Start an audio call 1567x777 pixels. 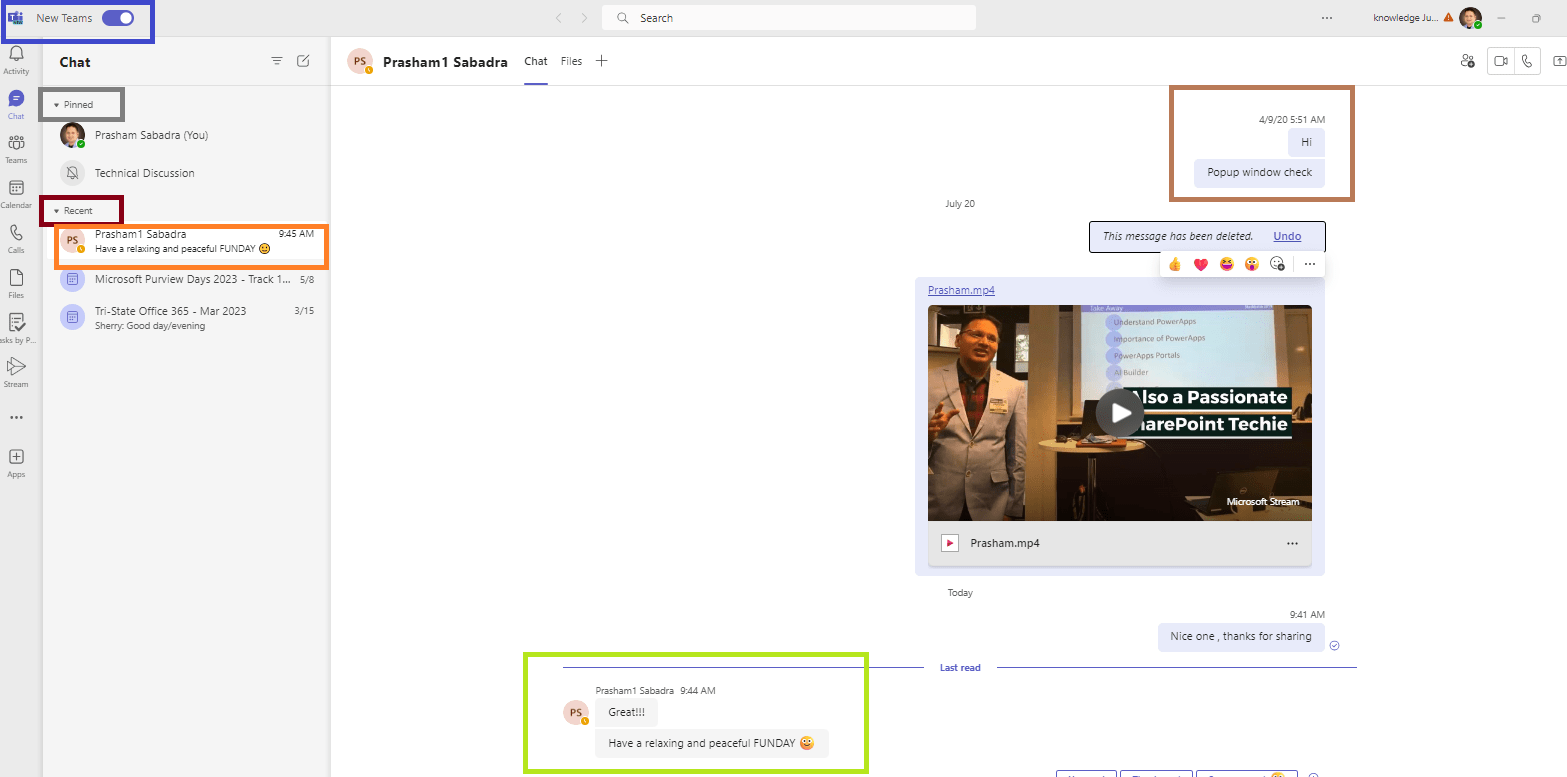[1526, 61]
